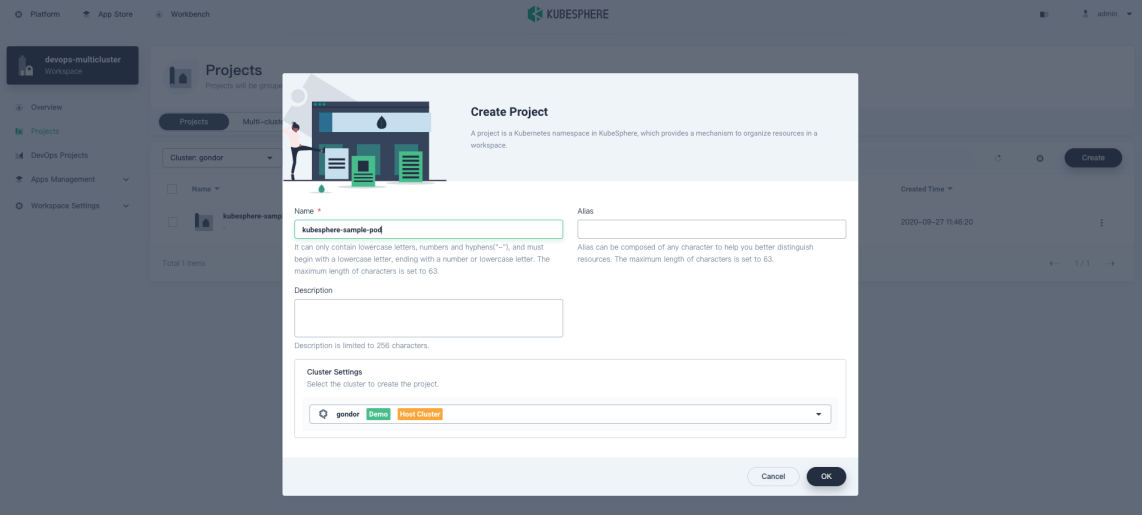The width and height of the screenshot is (1142, 515).
Task: Click the Create Project dialog title
Action: coord(509,112)
